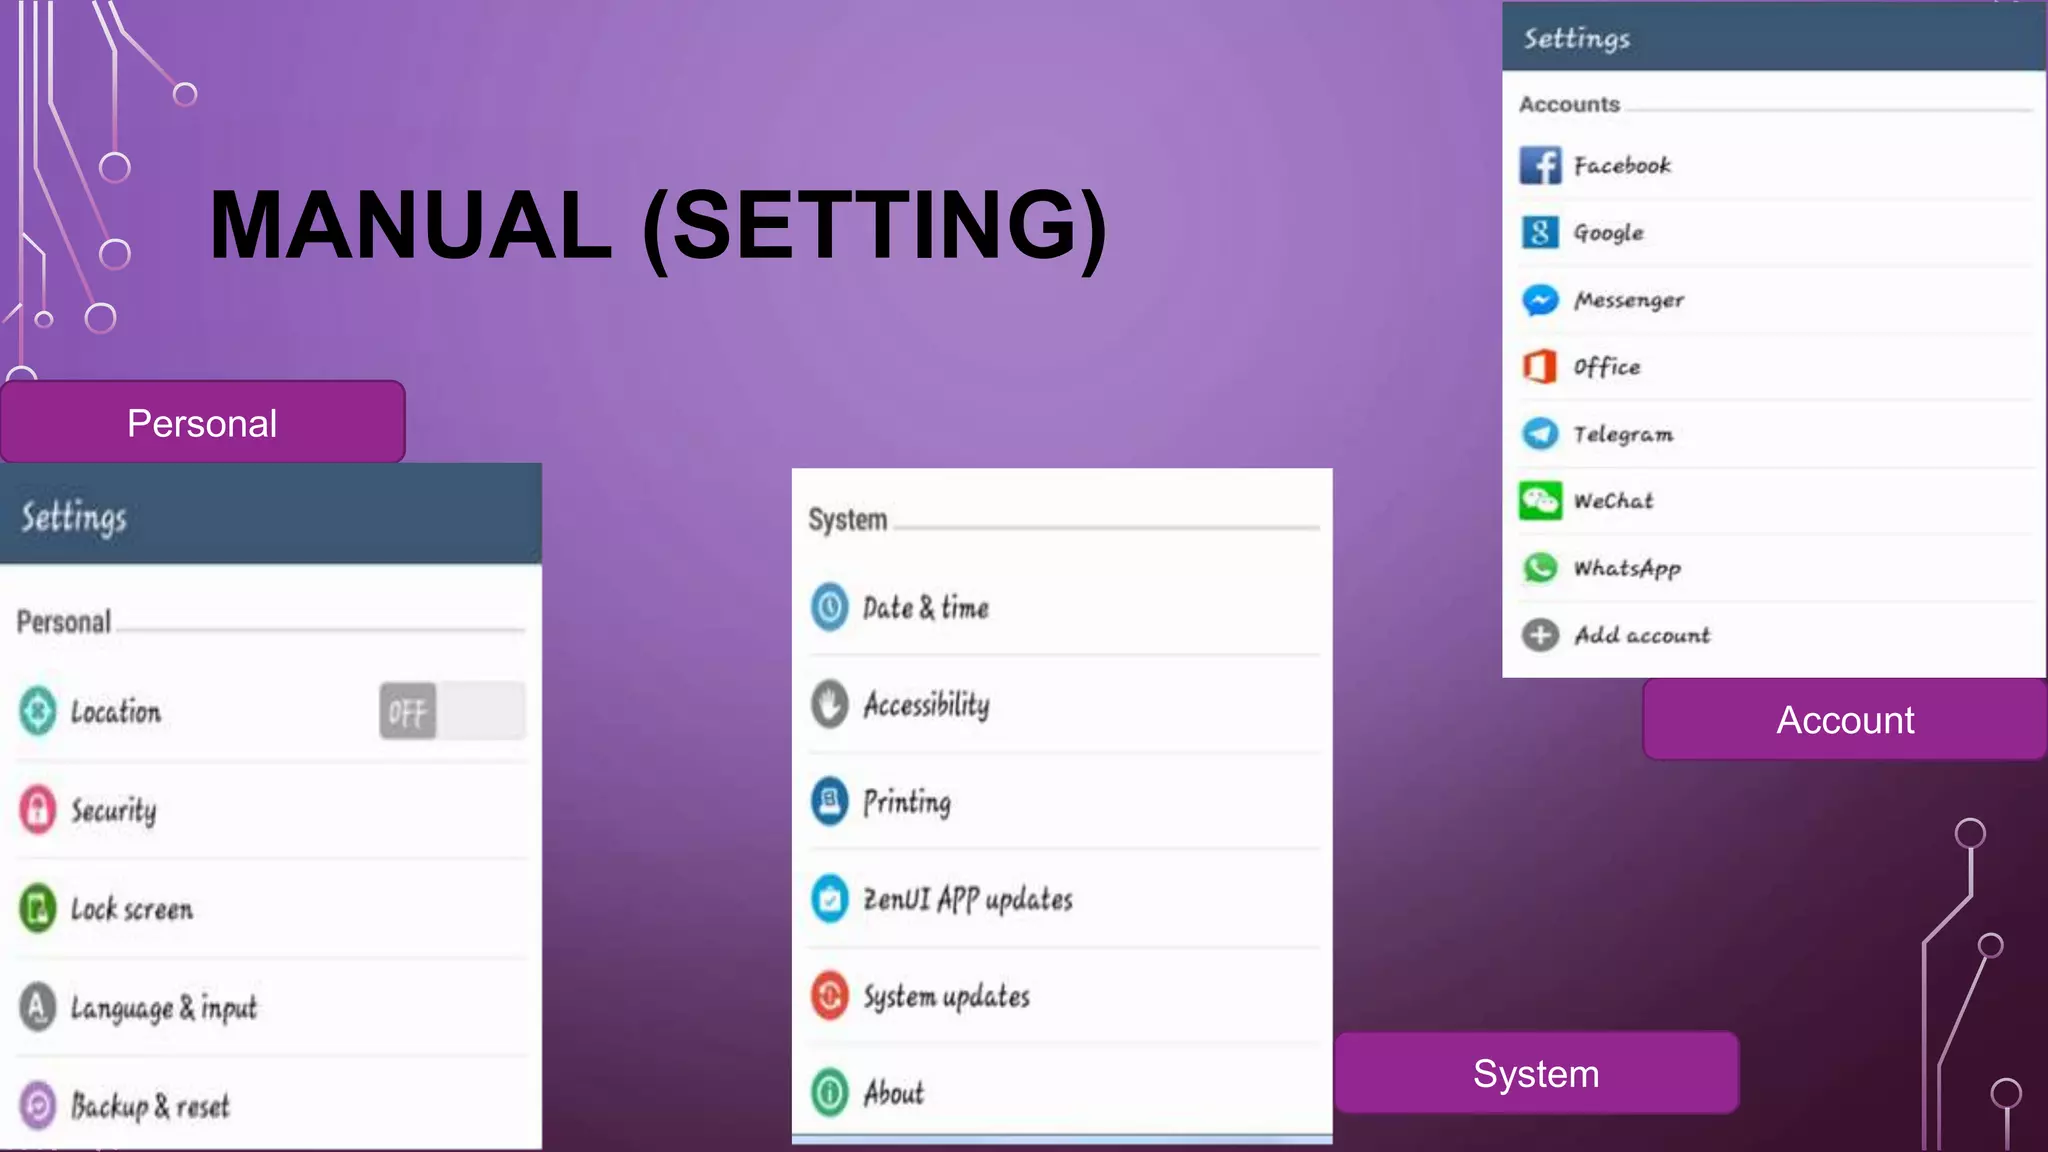Click the green Lock screen icon
2048x1152 pixels.
(x=38, y=908)
